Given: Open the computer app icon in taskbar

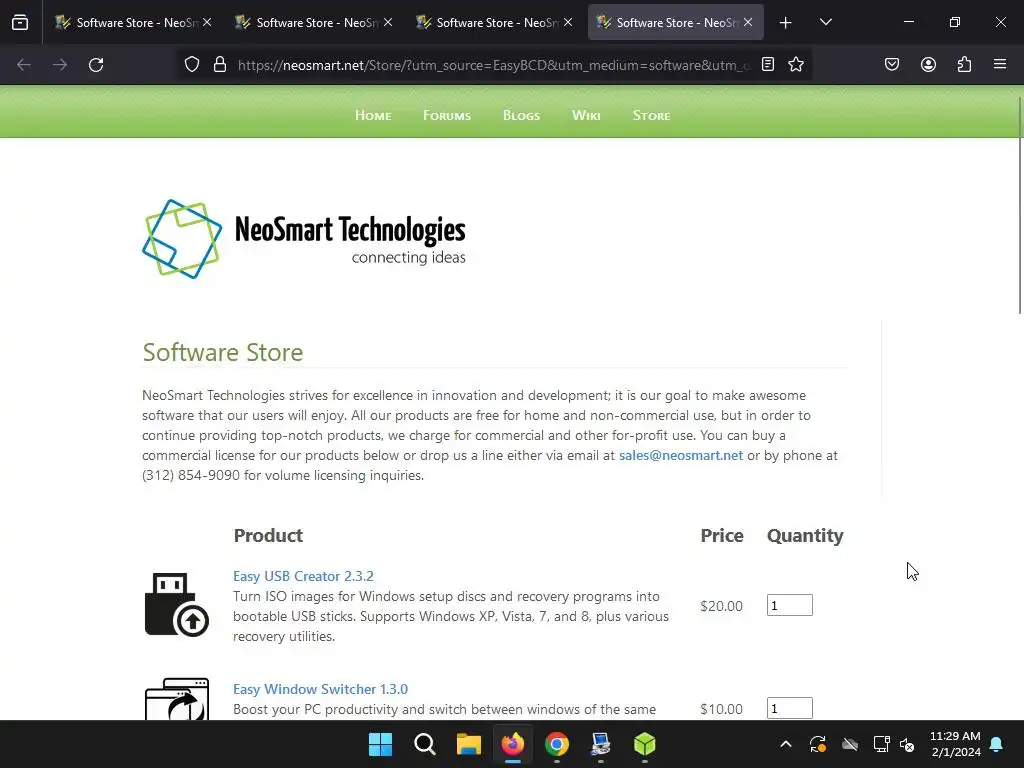Looking at the screenshot, I should click(601, 744).
